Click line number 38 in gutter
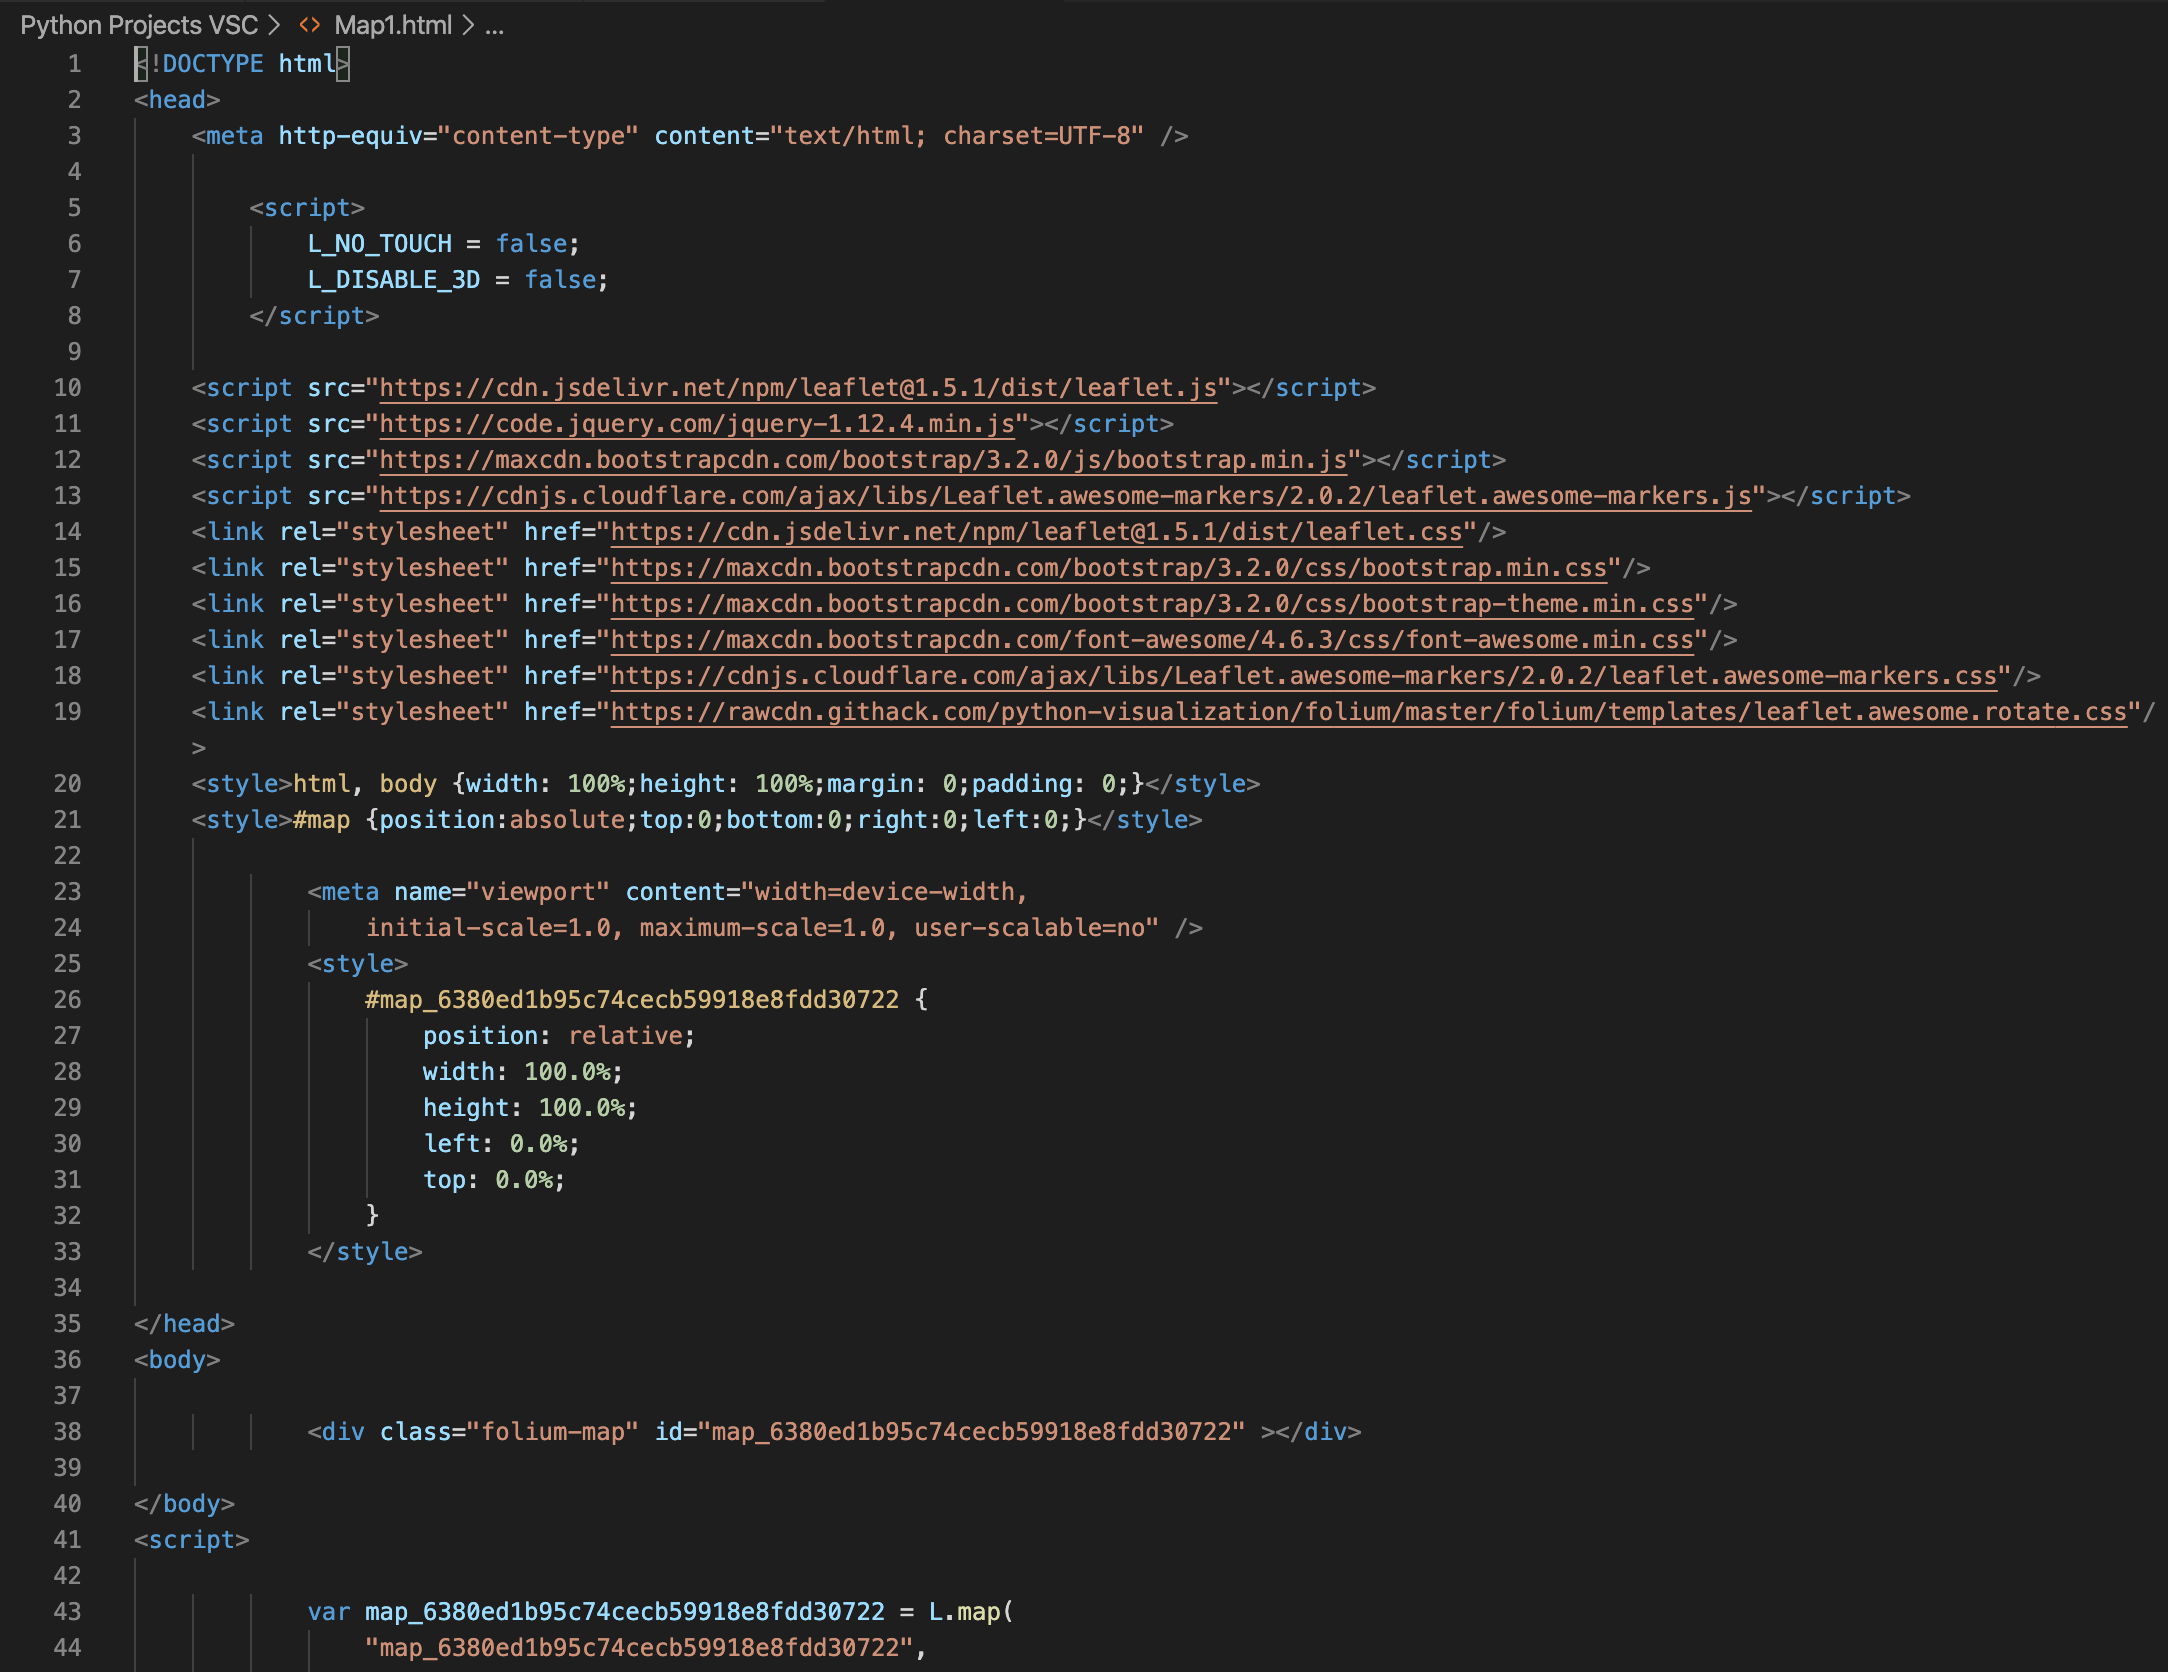This screenshot has width=2168, height=1672. 67,1432
